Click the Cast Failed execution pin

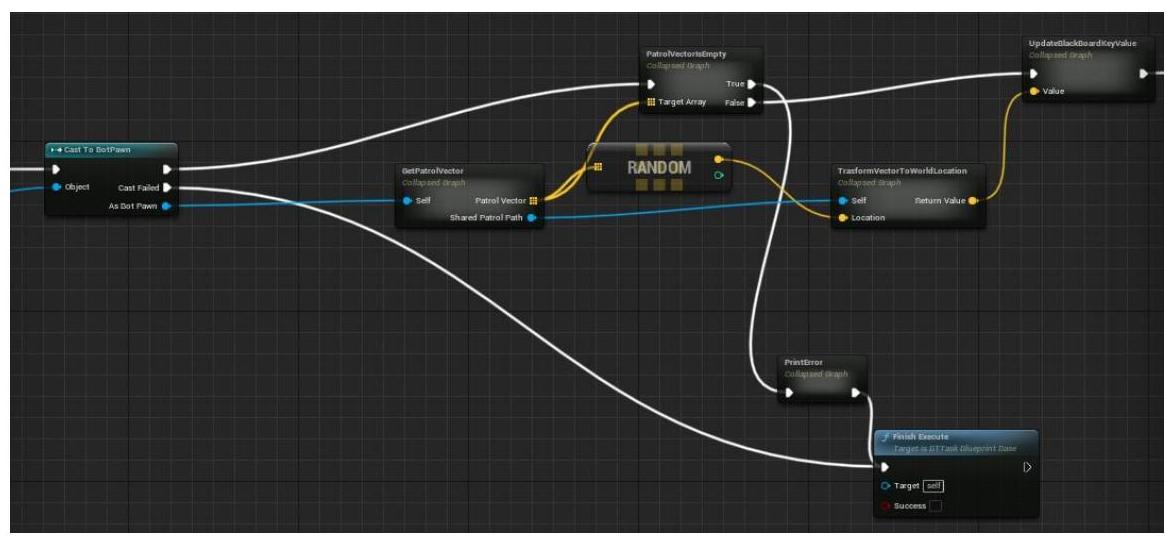click(167, 187)
